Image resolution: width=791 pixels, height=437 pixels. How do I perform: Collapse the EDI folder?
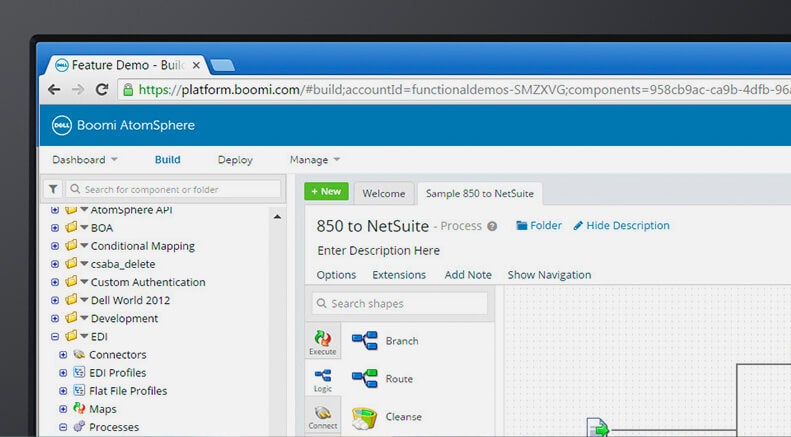coord(55,337)
